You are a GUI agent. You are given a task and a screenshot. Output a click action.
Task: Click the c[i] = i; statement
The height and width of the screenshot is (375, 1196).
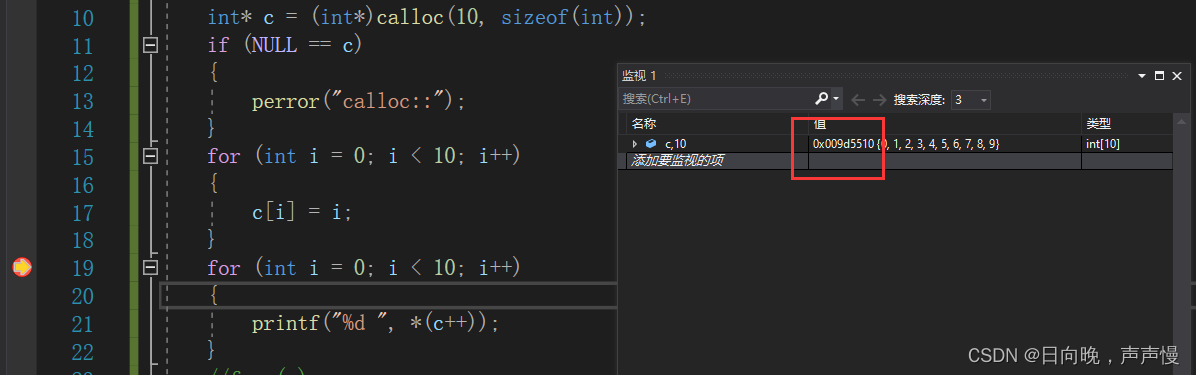[302, 213]
